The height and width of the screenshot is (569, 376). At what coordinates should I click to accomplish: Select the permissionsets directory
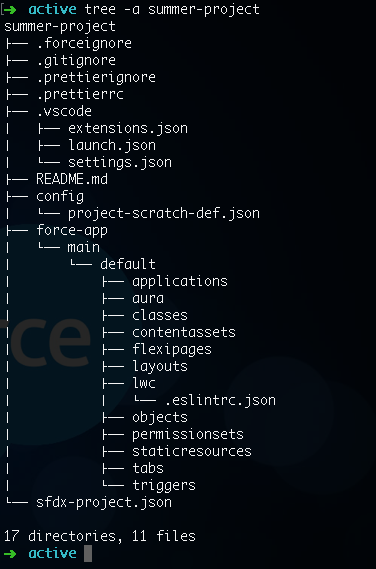pos(188,434)
